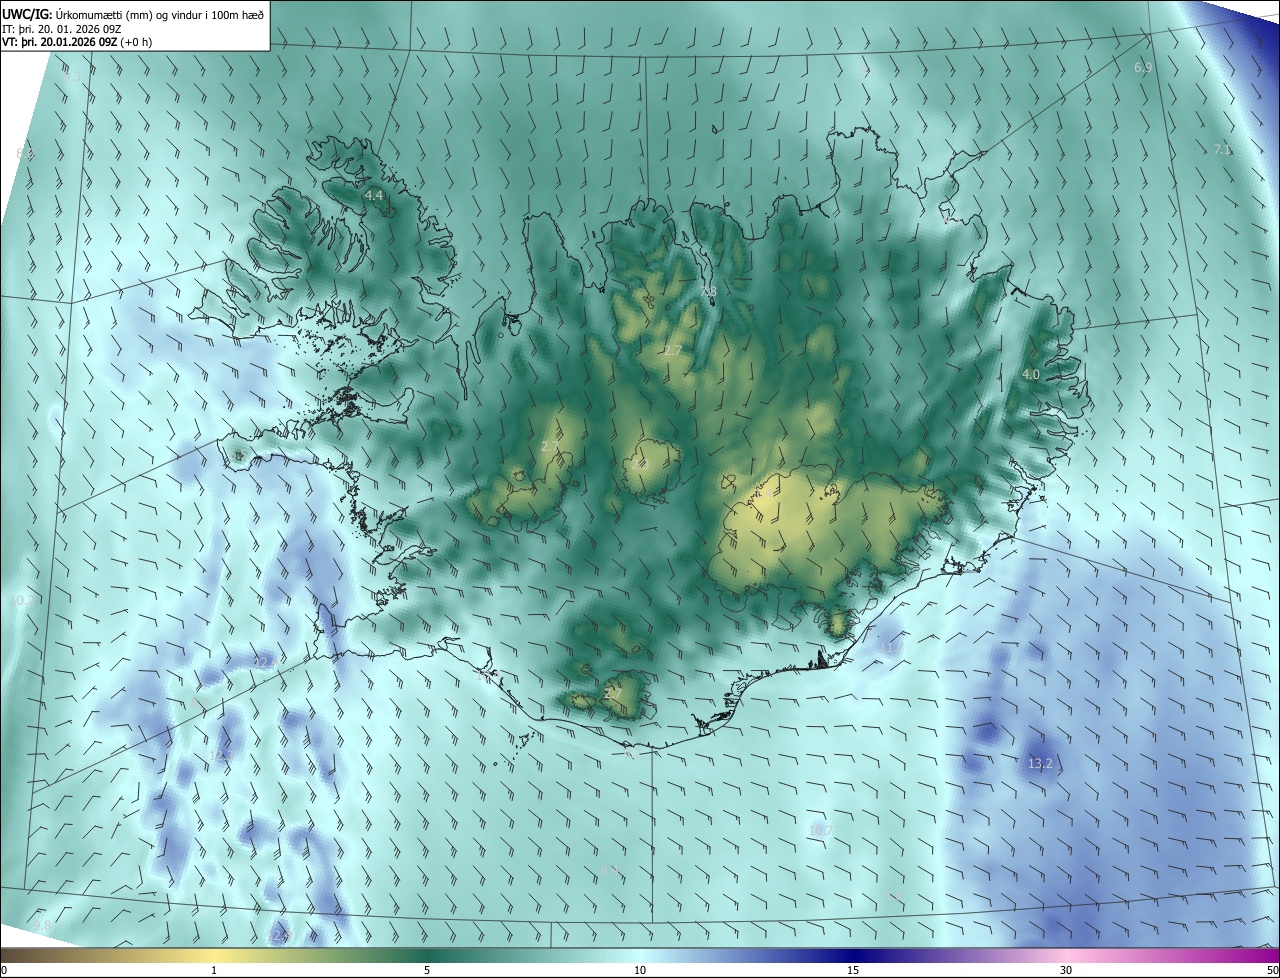This screenshot has height=978, width=1280.
Task: Select the 6.9 value label
Action: pos(1143,68)
